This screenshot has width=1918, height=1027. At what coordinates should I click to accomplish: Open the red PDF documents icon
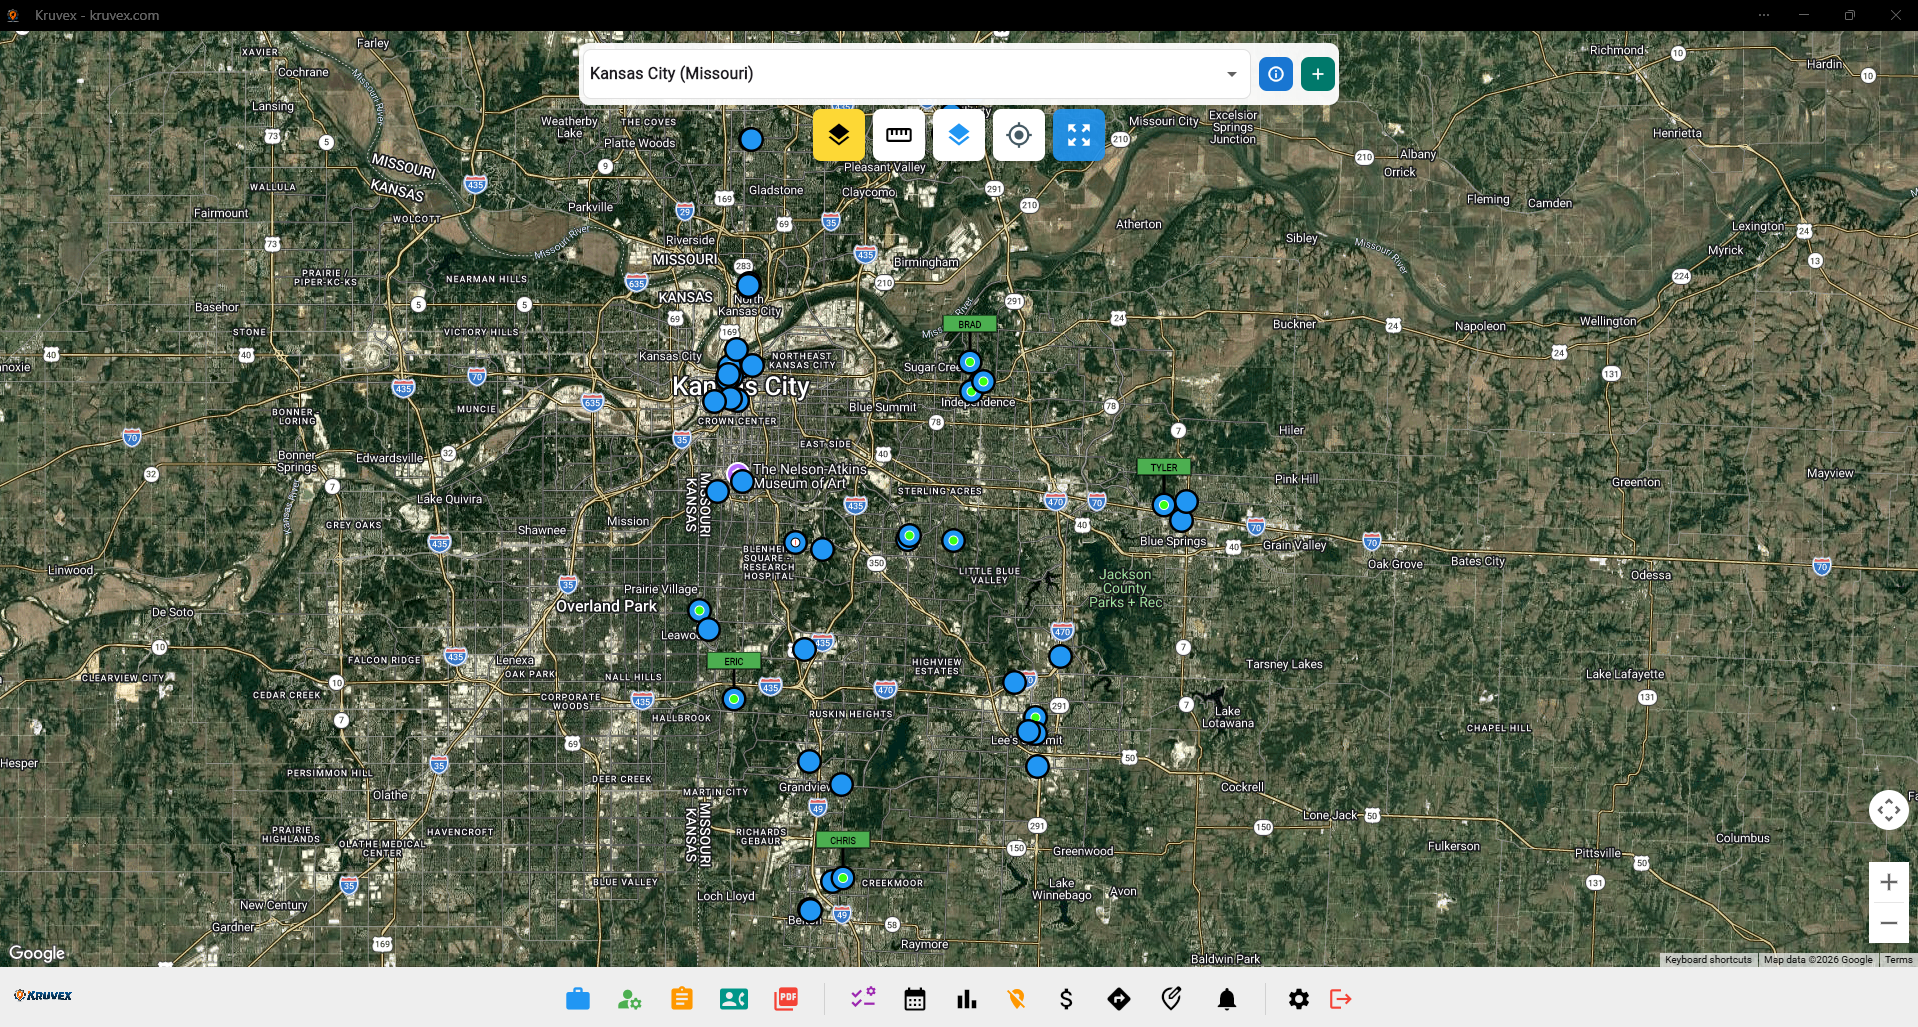(786, 999)
